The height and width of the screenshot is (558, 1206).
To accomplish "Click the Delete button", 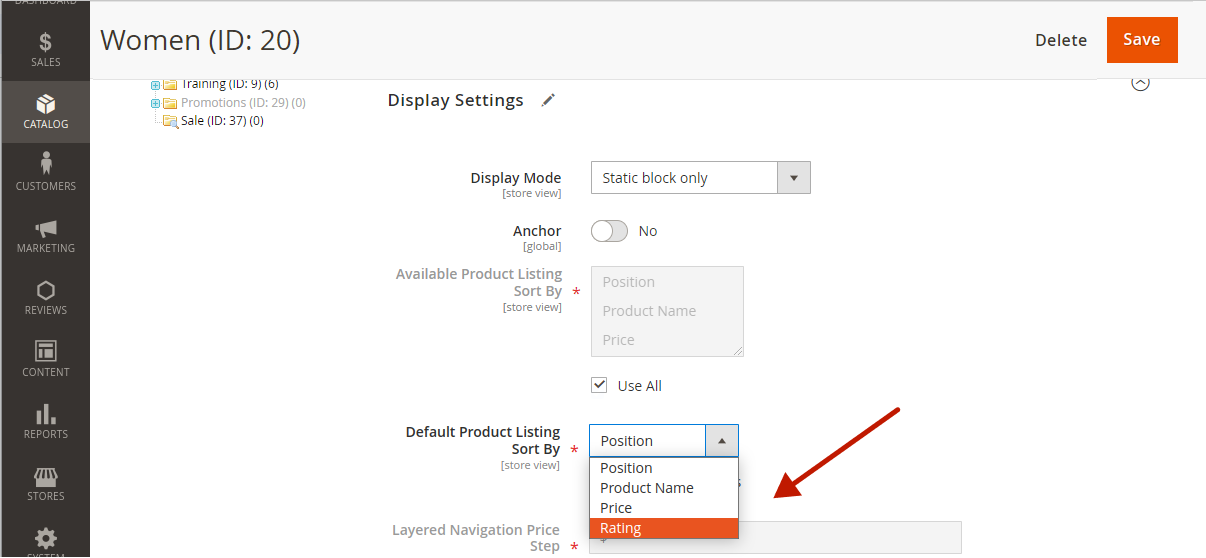I will pos(1061,40).
